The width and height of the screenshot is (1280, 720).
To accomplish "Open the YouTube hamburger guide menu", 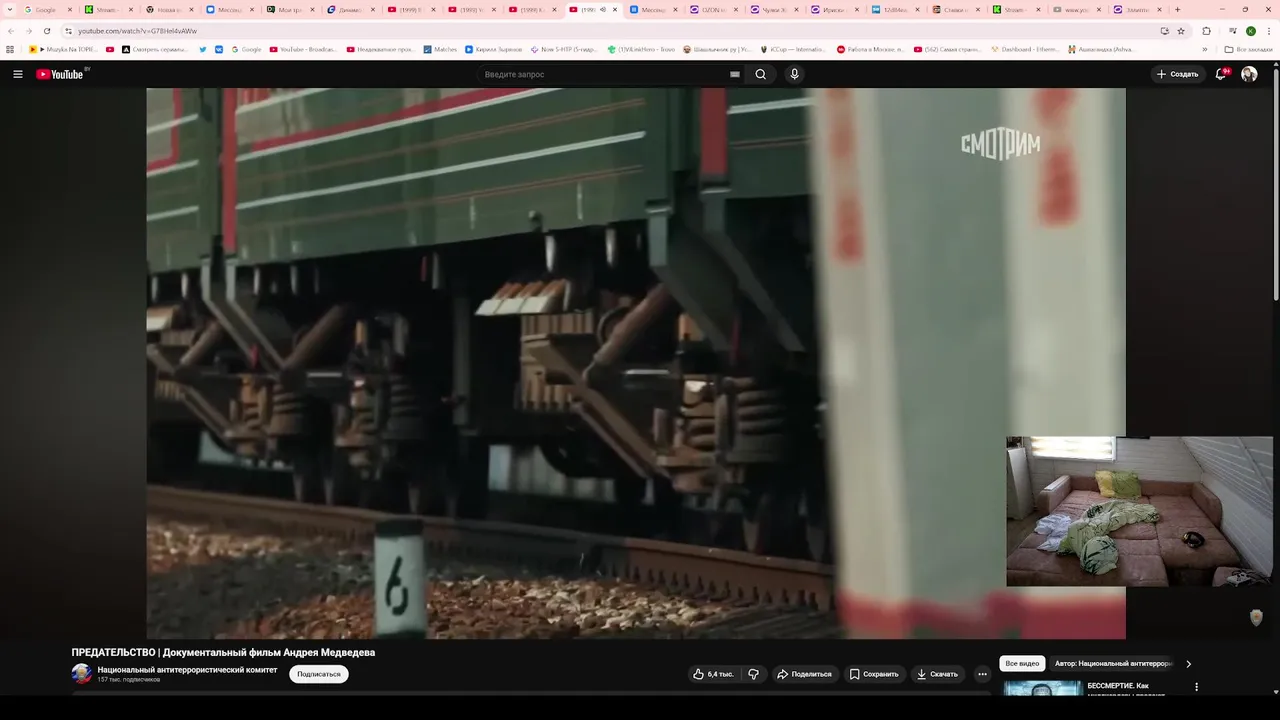I will tap(17, 74).
